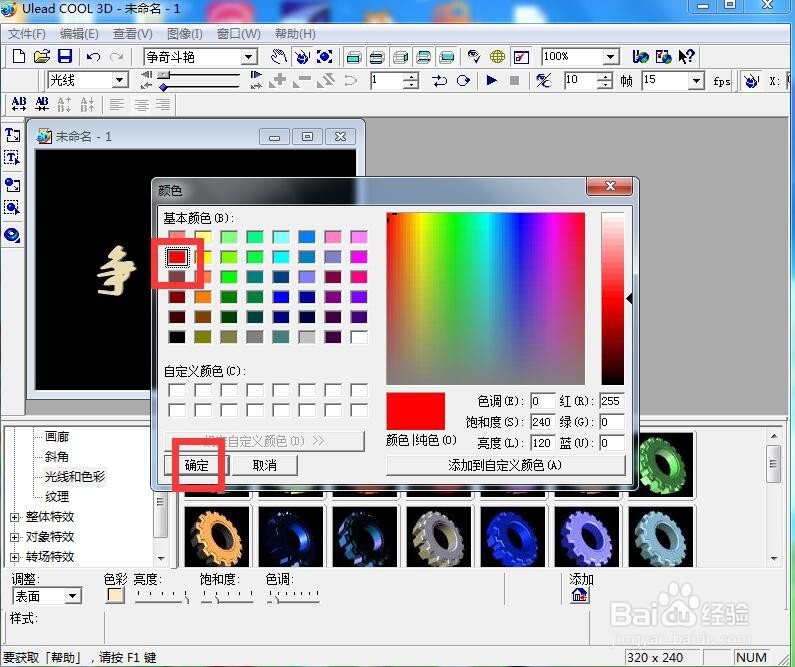Select the red basic color swatch
This screenshot has width=795, height=667.
[x=177, y=257]
